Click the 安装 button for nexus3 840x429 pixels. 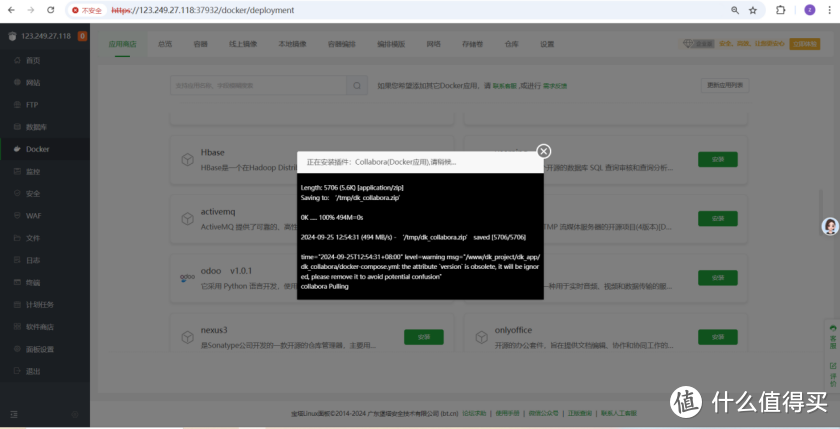pyautogui.click(x=424, y=337)
